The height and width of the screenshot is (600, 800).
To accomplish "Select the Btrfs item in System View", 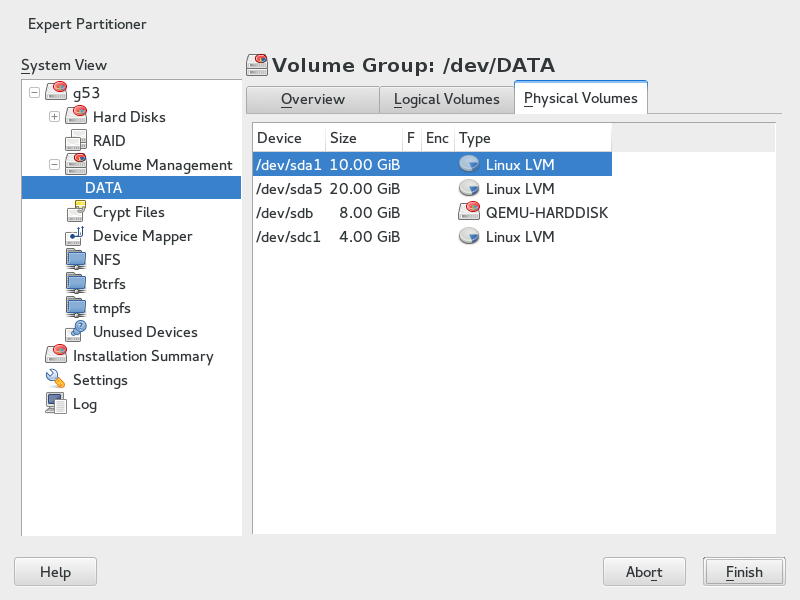I will 109,284.
